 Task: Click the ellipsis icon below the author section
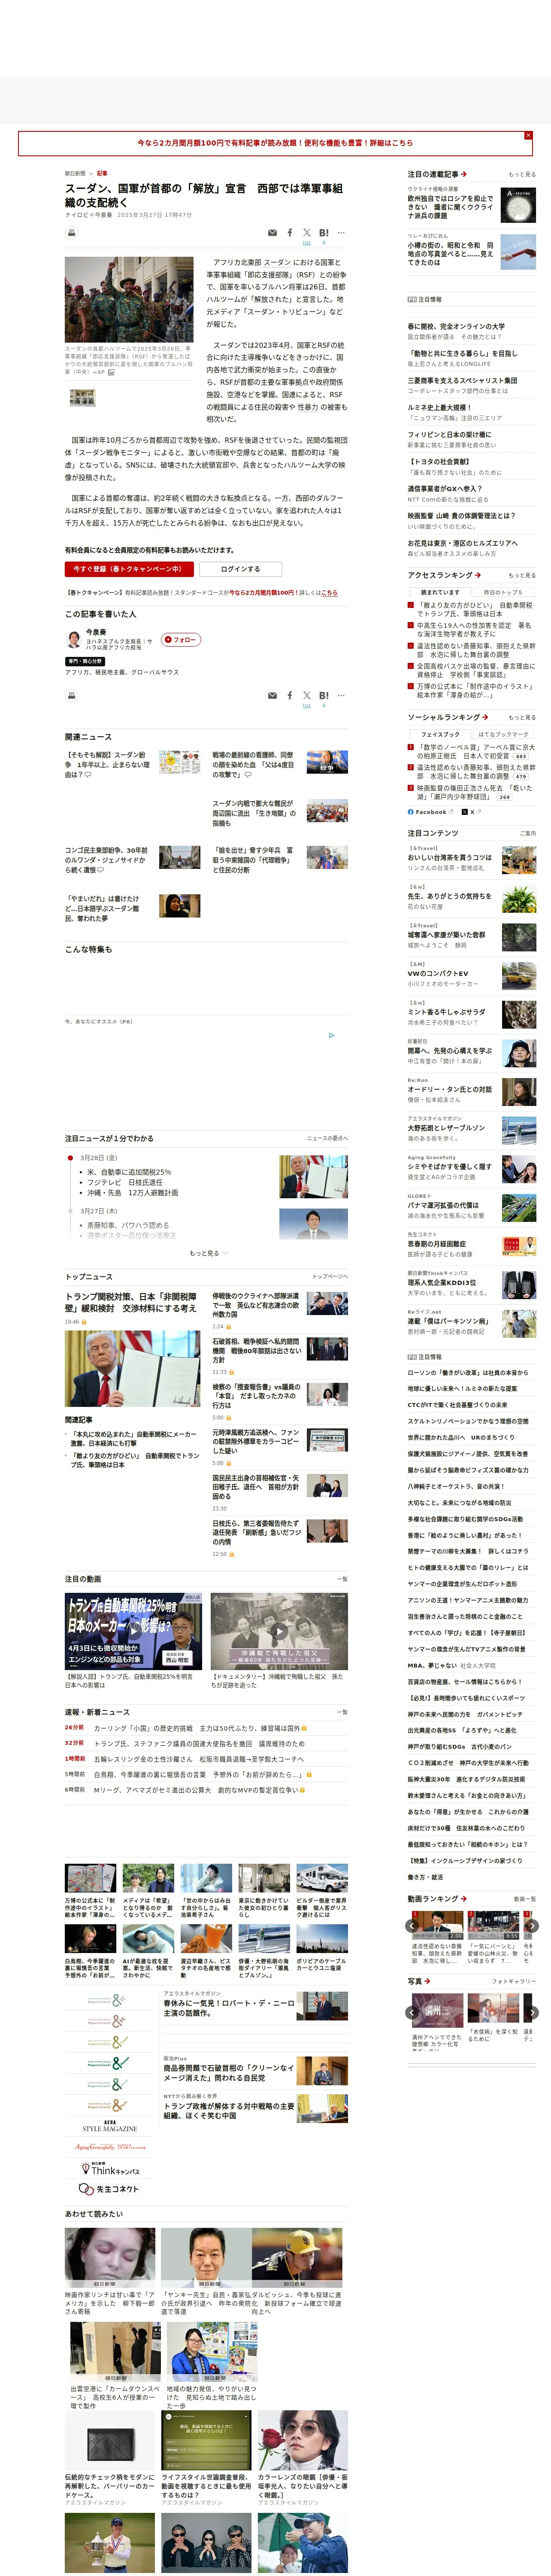pyautogui.click(x=341, y=695)
